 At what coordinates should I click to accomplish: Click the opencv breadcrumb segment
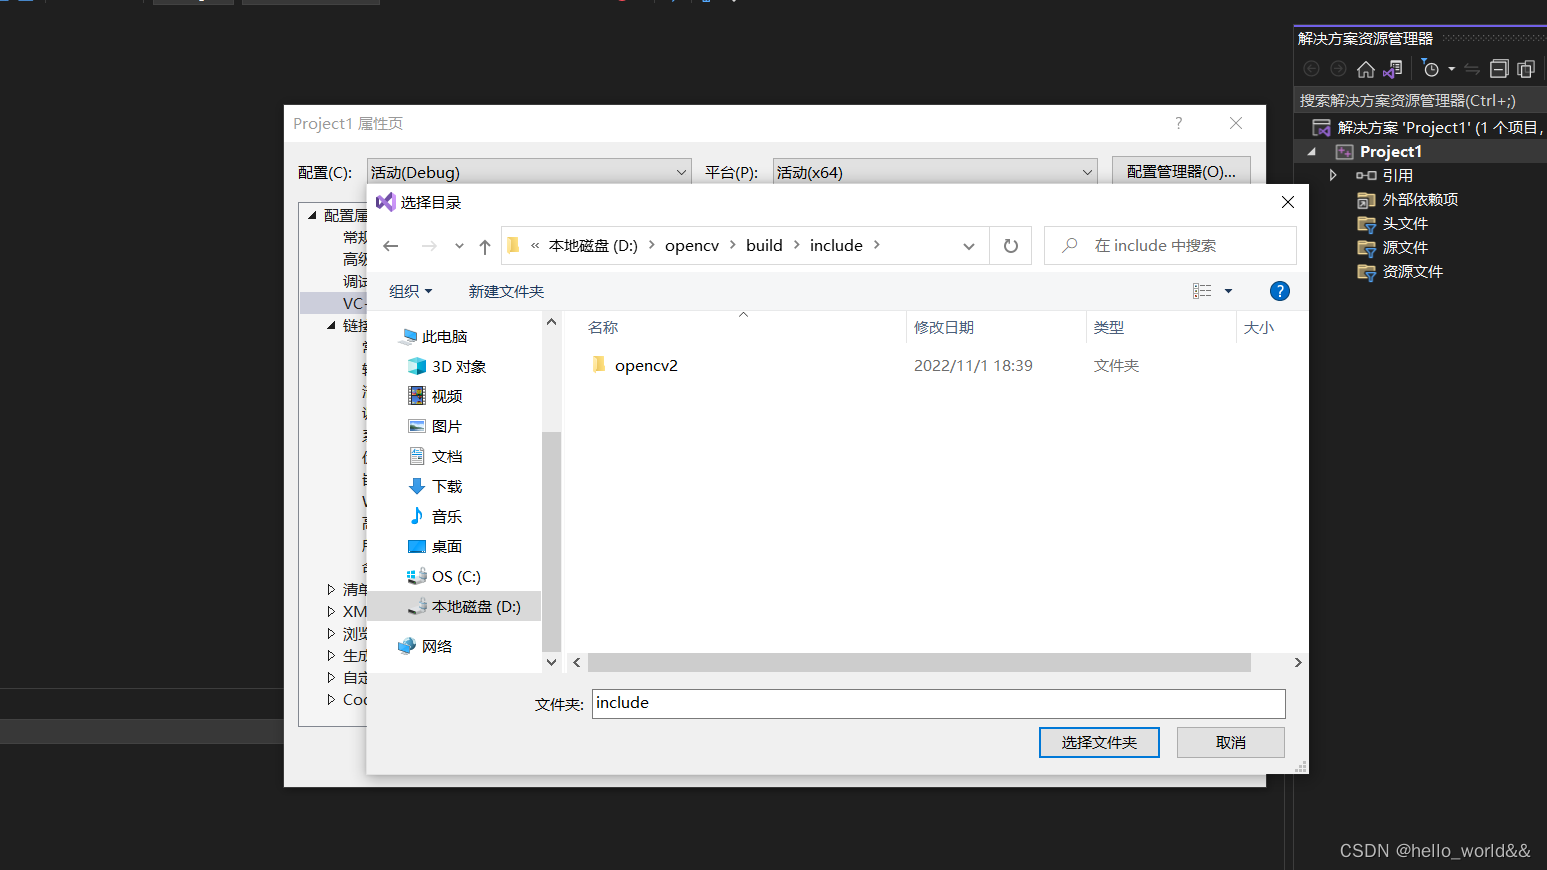coord(692,246)
